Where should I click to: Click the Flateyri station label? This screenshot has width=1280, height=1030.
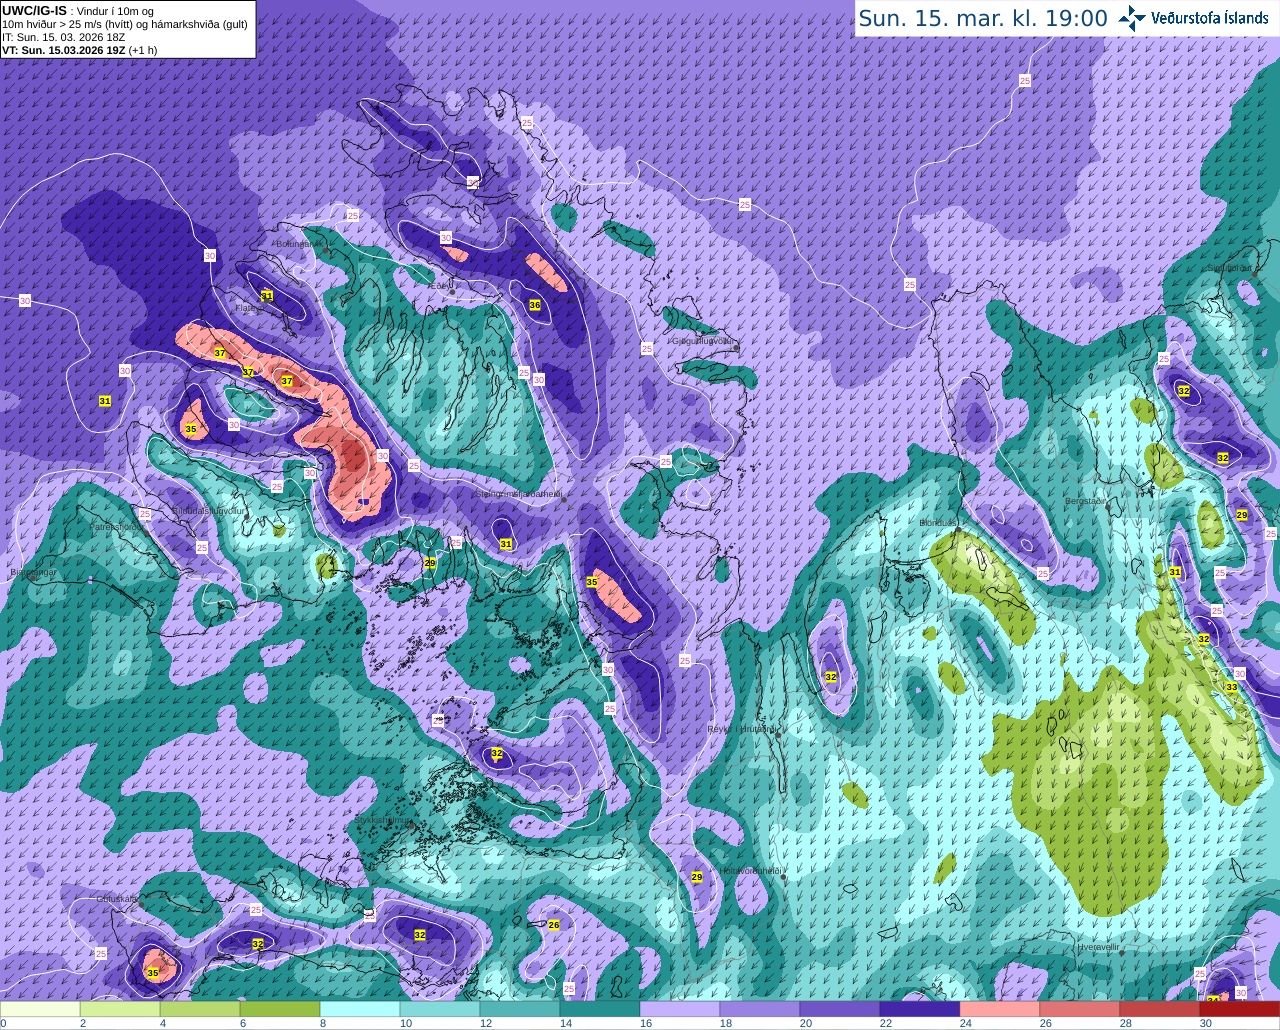(249, 308)
